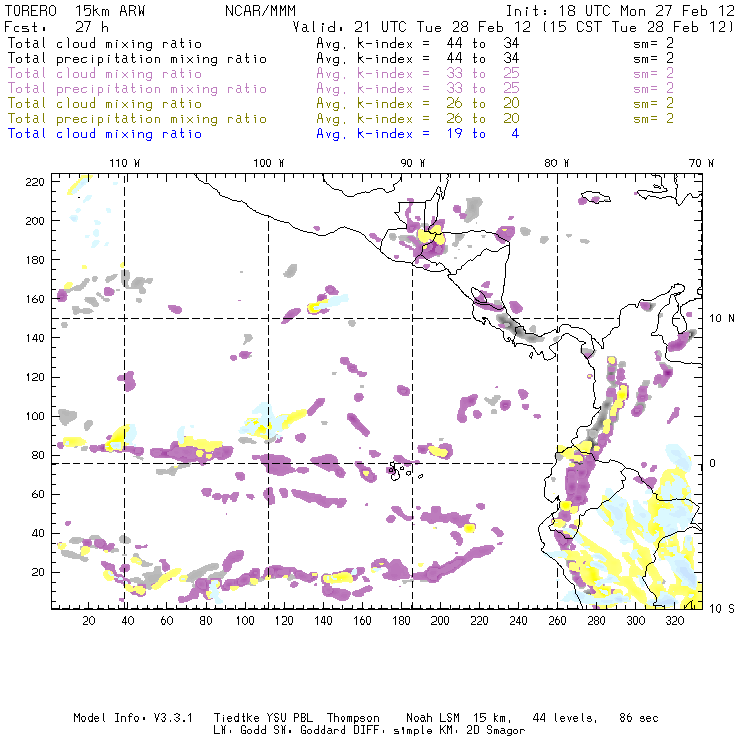Click the y-axis tick label '220'

pyautogui.click(x=35, y=182)
